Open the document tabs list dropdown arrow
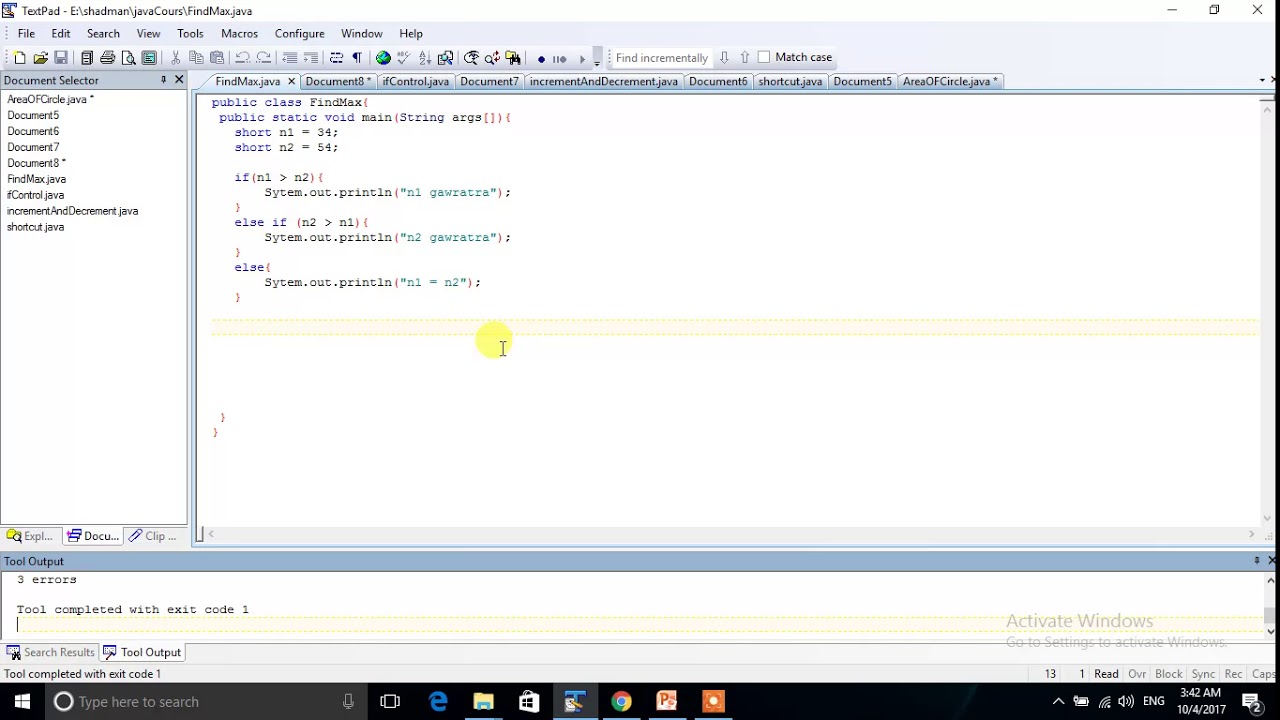The height and width of the screenshot is (720, 1280). pos(1262,80)
